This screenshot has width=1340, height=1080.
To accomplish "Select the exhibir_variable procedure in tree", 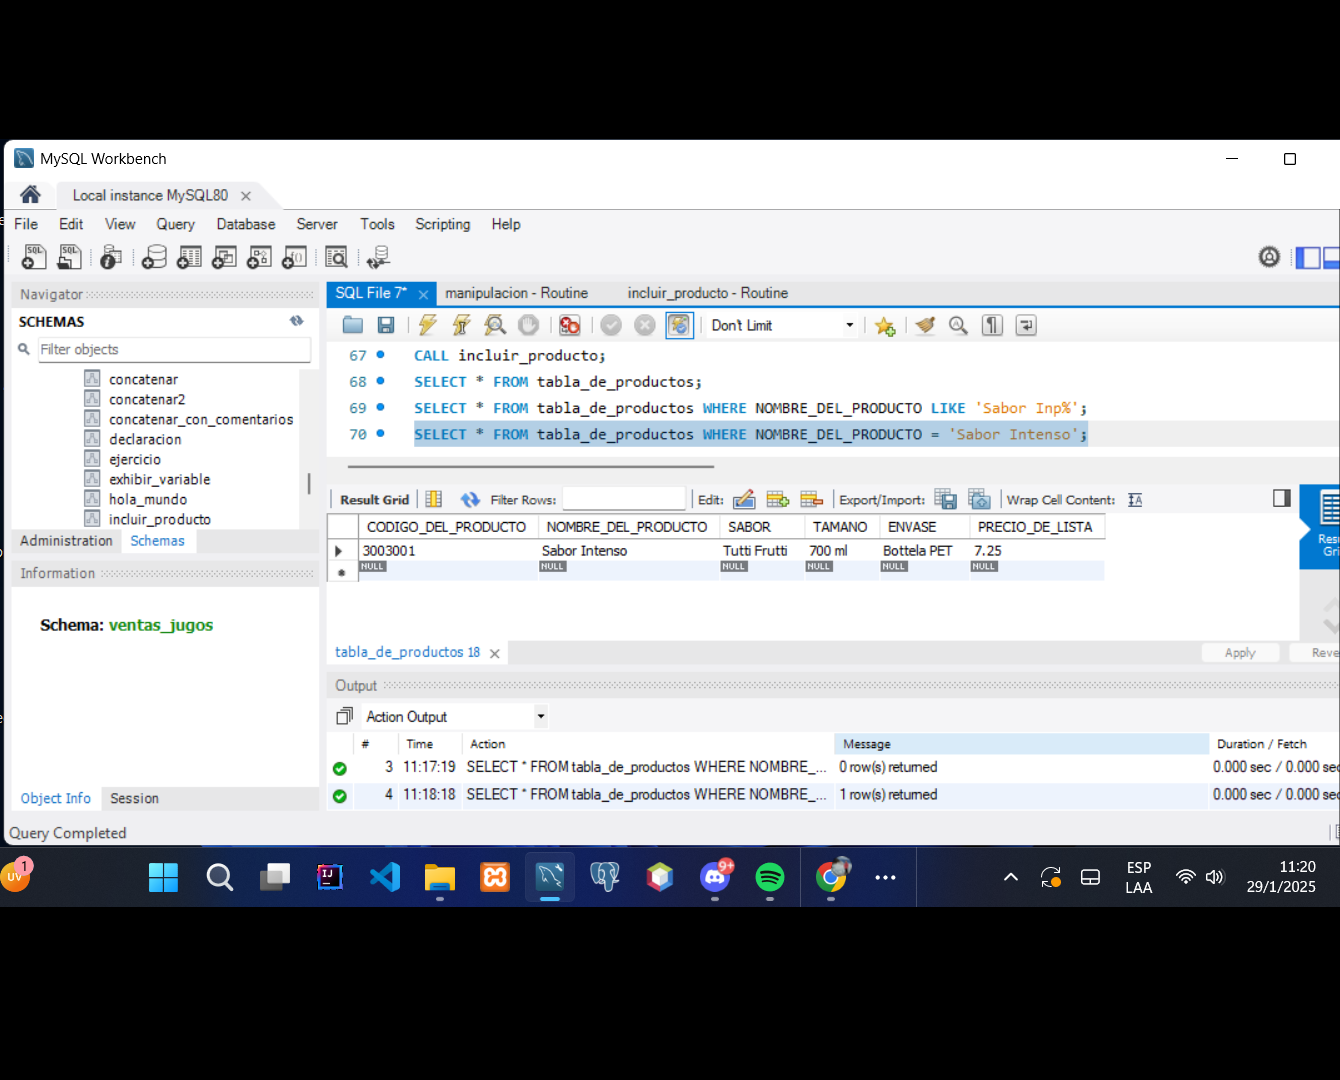I will tap(159, 479).
